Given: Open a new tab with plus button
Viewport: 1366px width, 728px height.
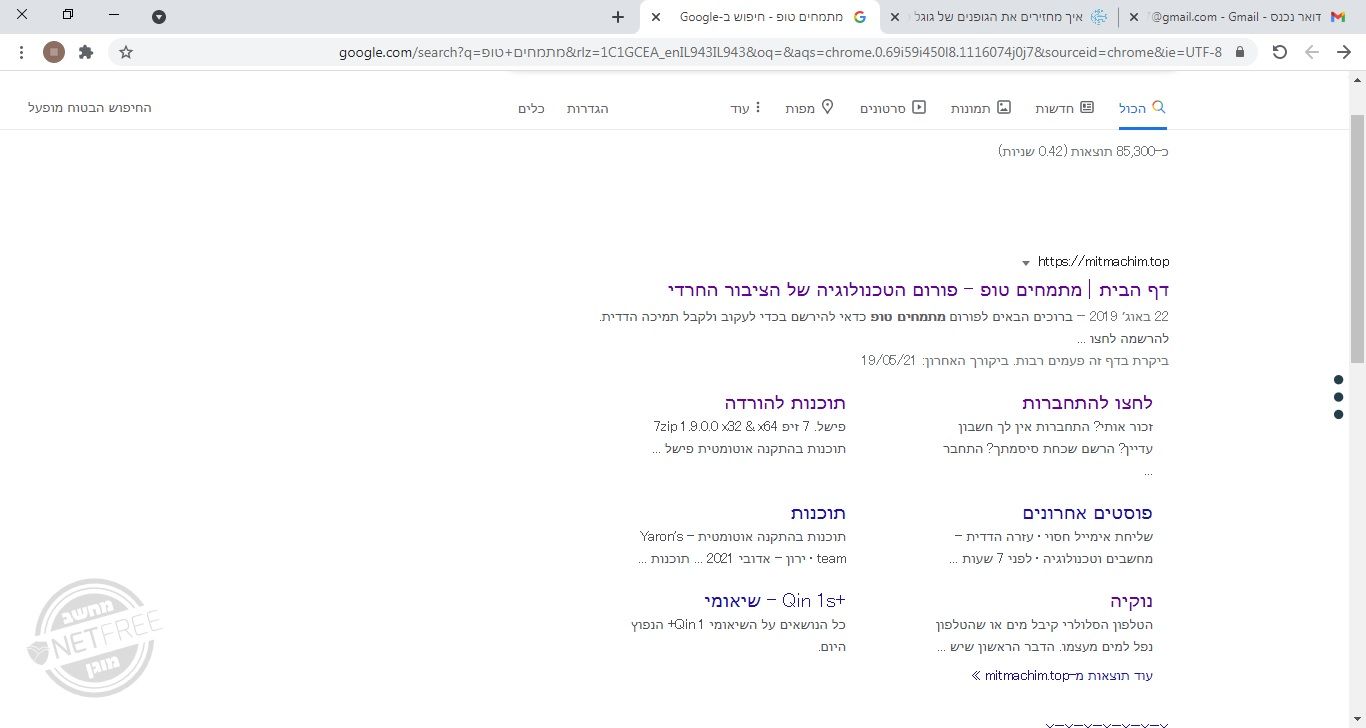Looking at the screenshot, I should coord(618,17).
